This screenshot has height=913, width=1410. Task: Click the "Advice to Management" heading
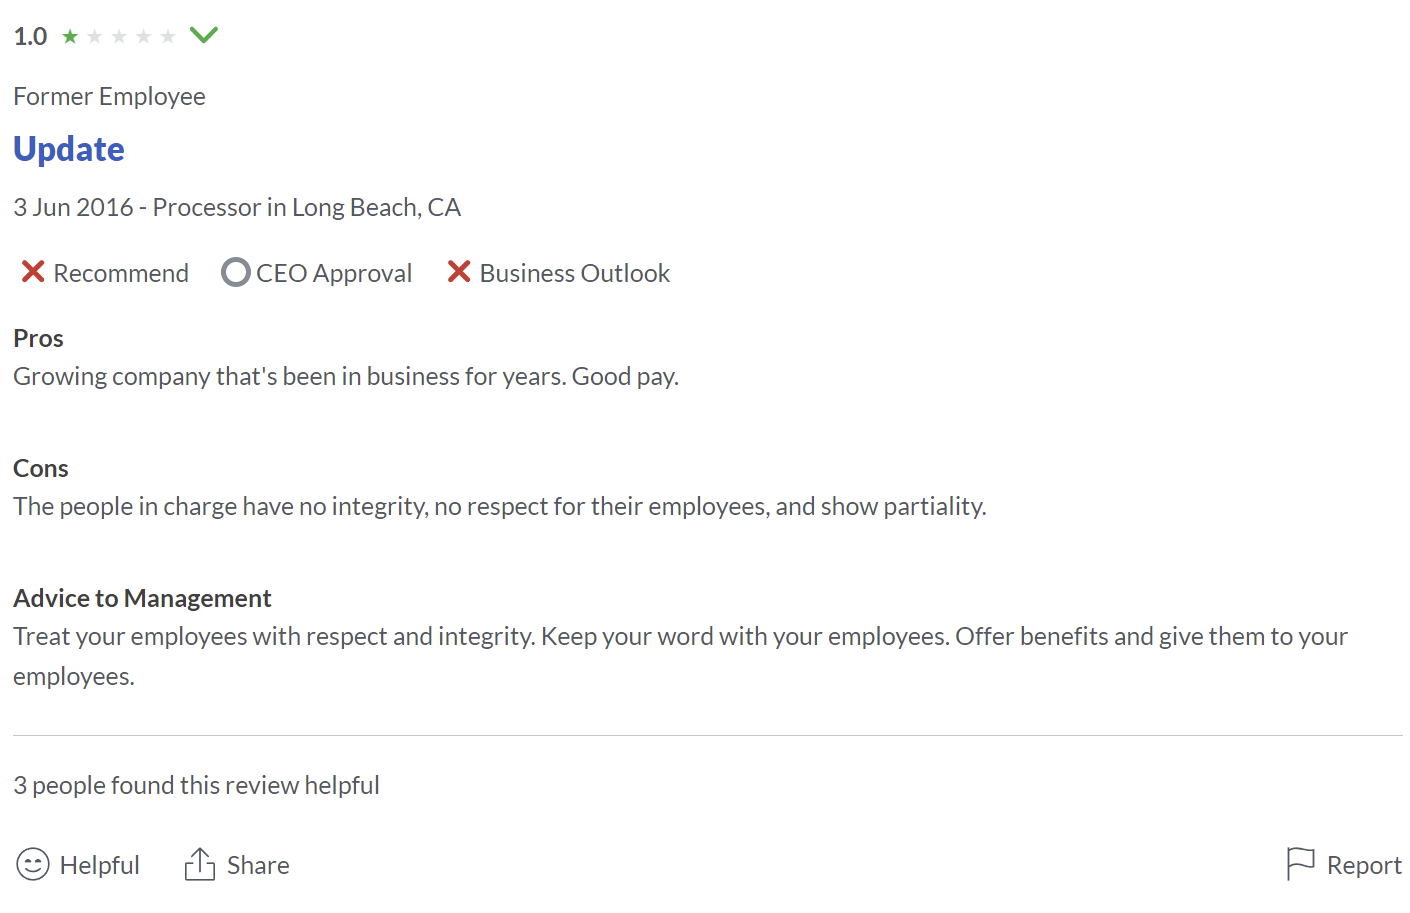tap(142, 598)
